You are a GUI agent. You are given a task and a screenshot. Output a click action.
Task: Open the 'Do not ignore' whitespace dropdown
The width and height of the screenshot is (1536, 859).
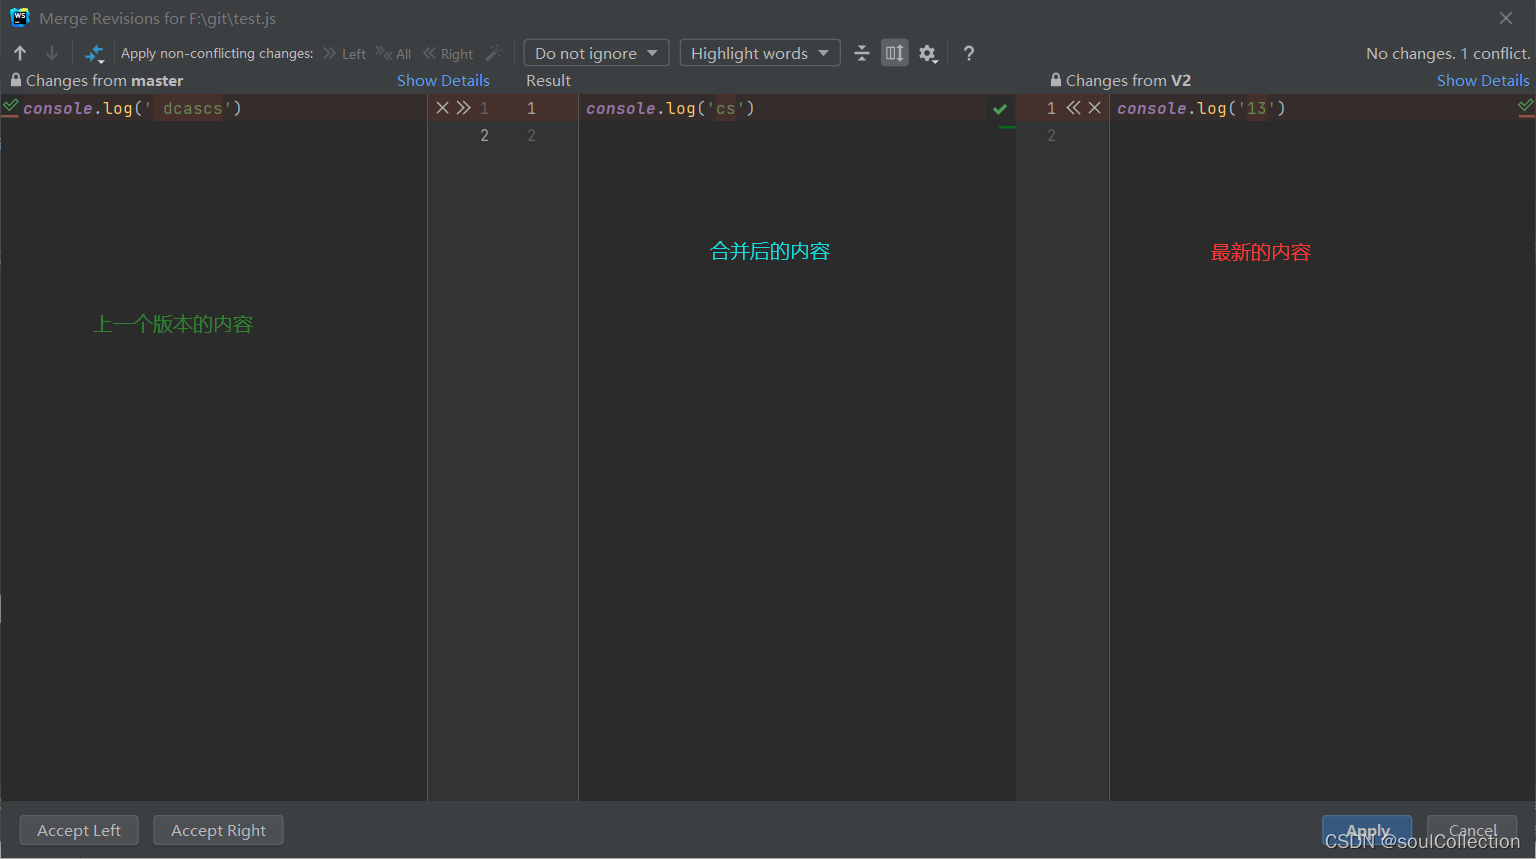[x=596, y=53]
